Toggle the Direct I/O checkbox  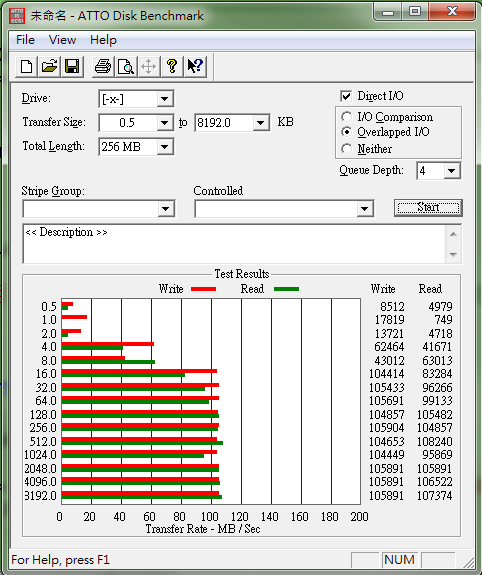point(346,96)
